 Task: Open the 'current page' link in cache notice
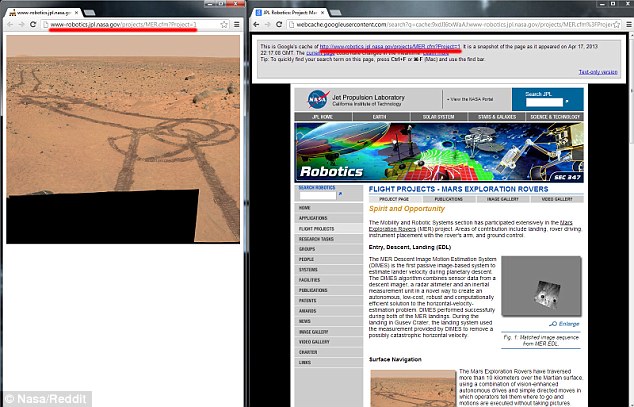pos(320,53)
